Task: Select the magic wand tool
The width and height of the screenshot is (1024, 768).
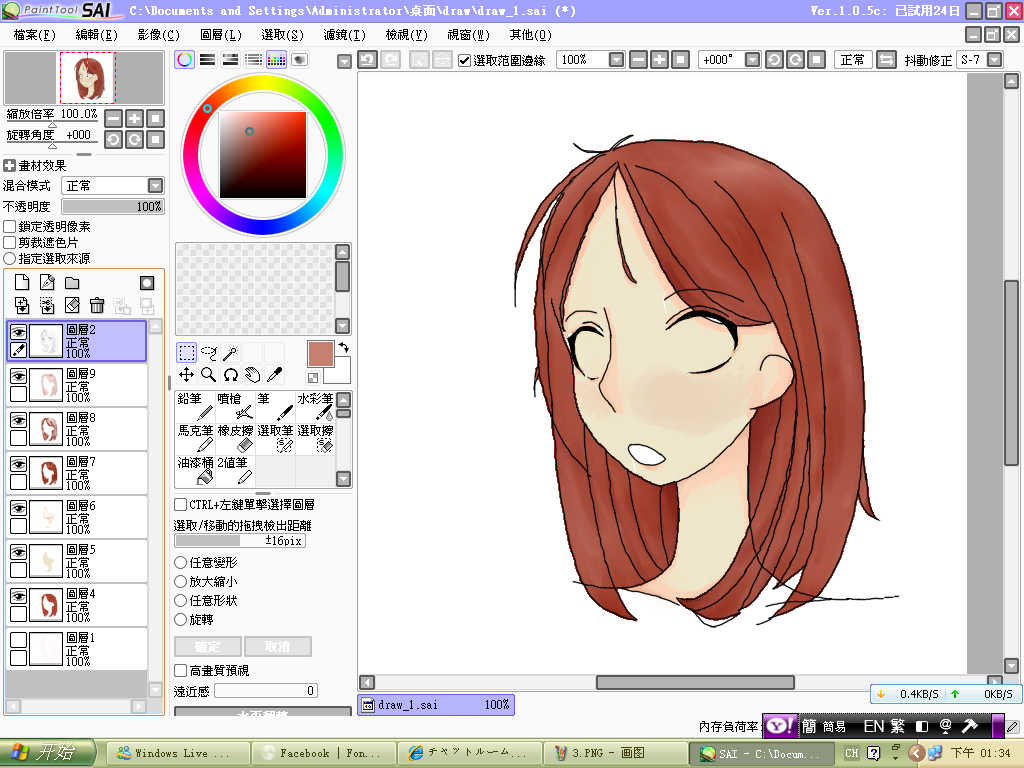Action: [231, 353]
